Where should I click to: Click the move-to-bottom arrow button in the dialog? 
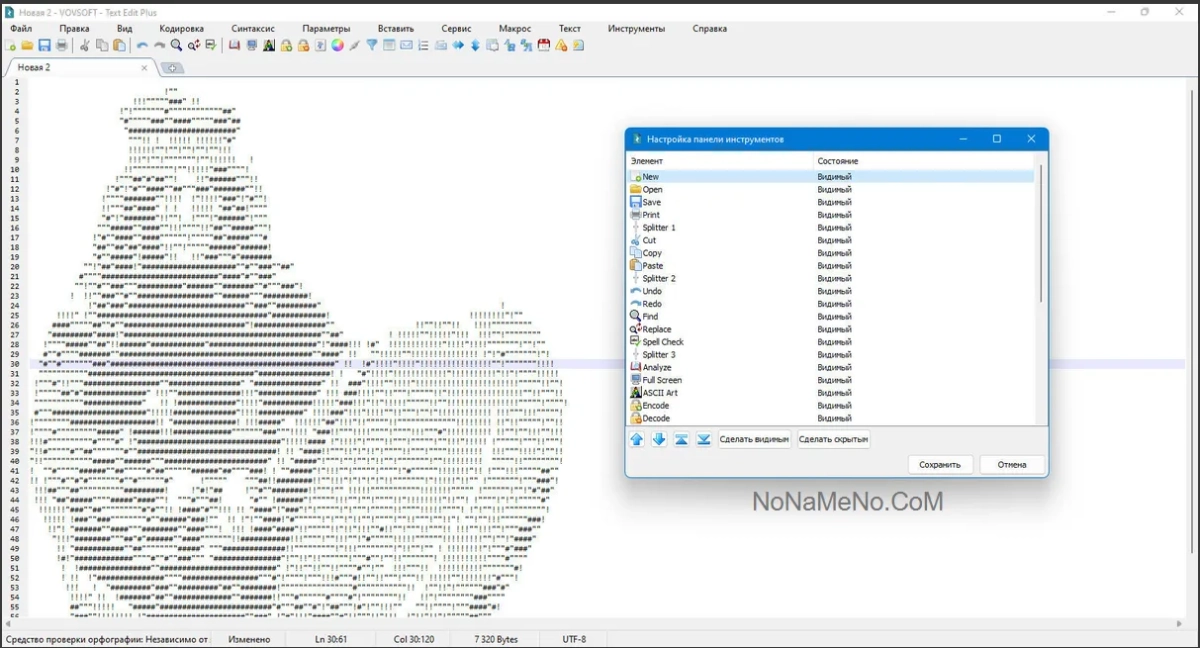pyautogui.click(x=703, y=440)
